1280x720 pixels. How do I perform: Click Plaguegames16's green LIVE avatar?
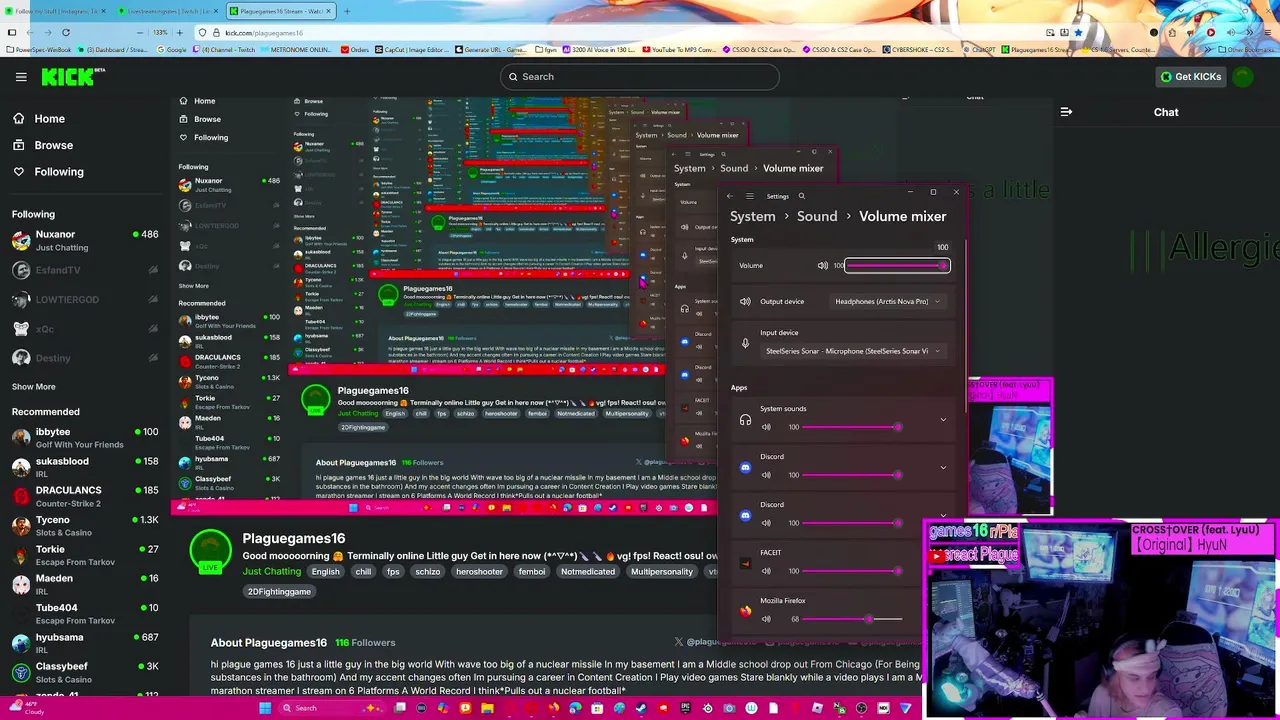(x=210, y=550)
